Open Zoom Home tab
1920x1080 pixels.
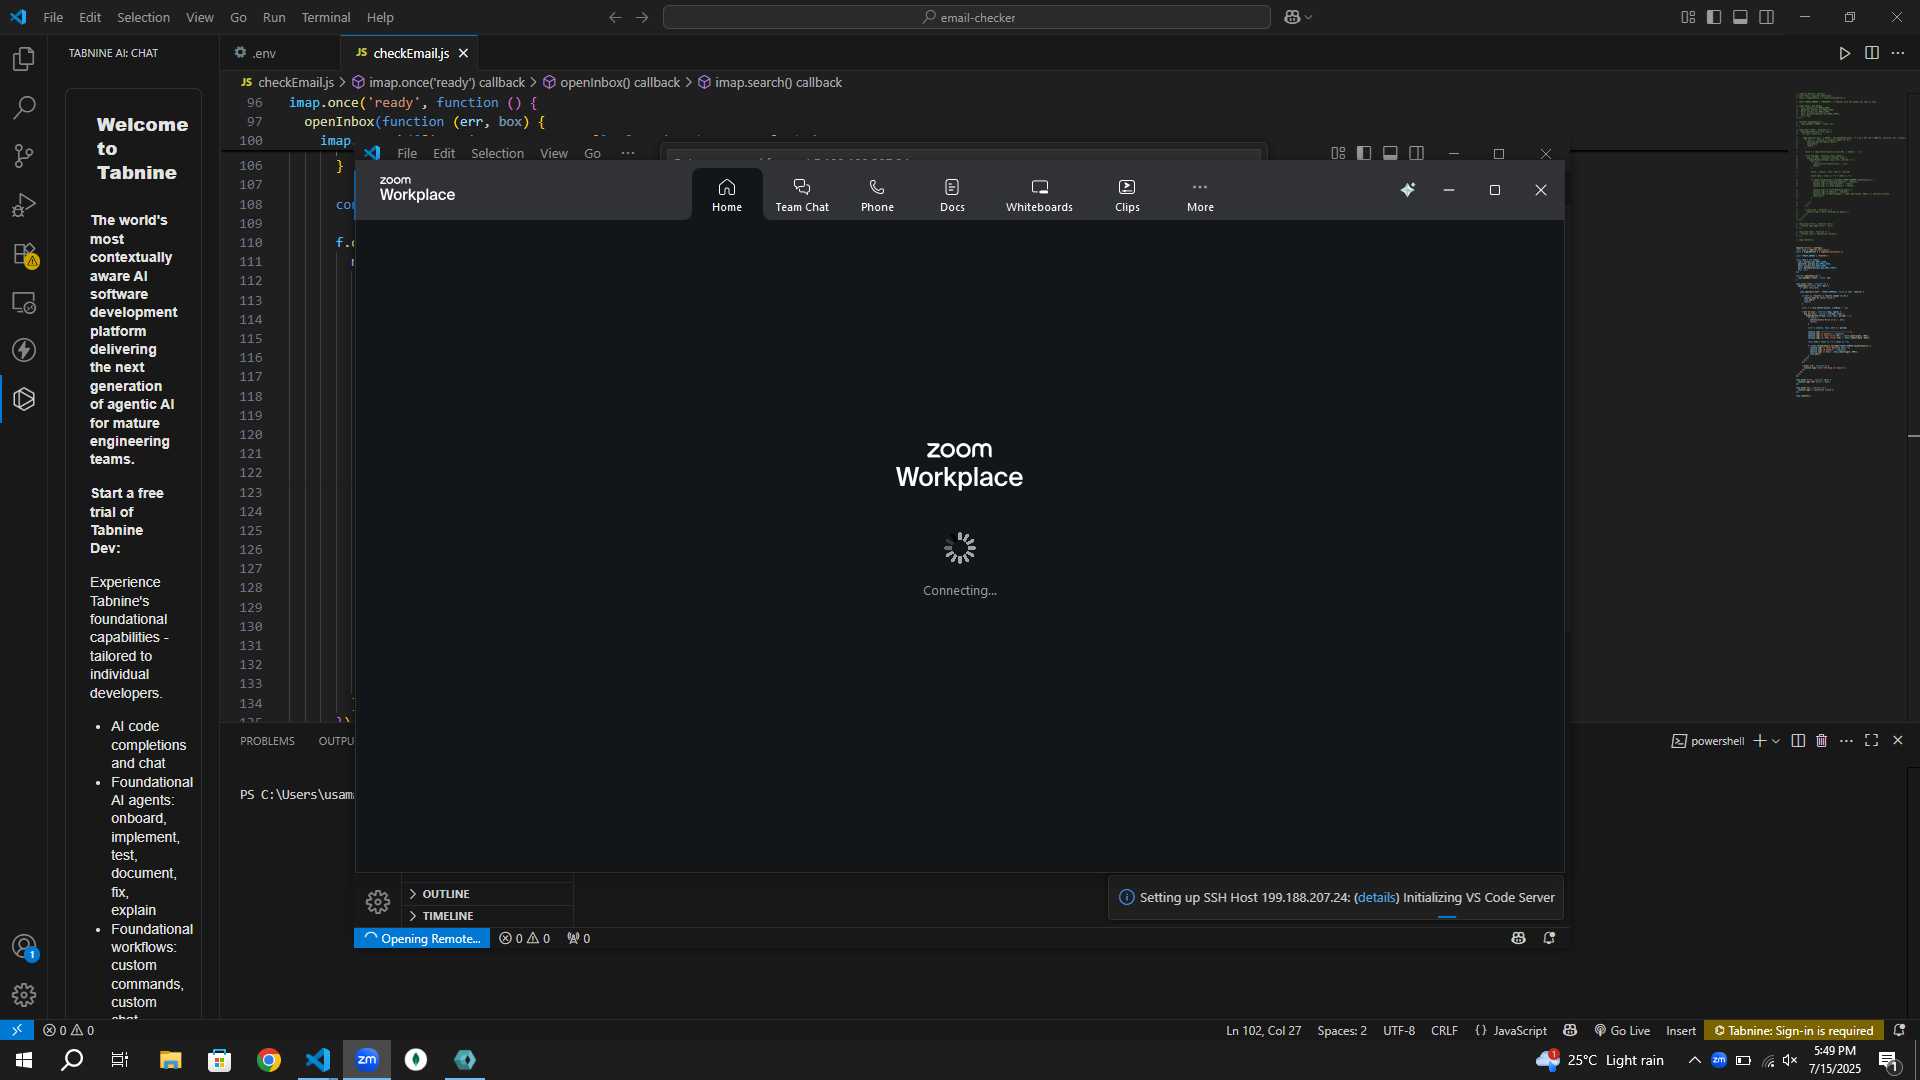[x=727, y=194]
